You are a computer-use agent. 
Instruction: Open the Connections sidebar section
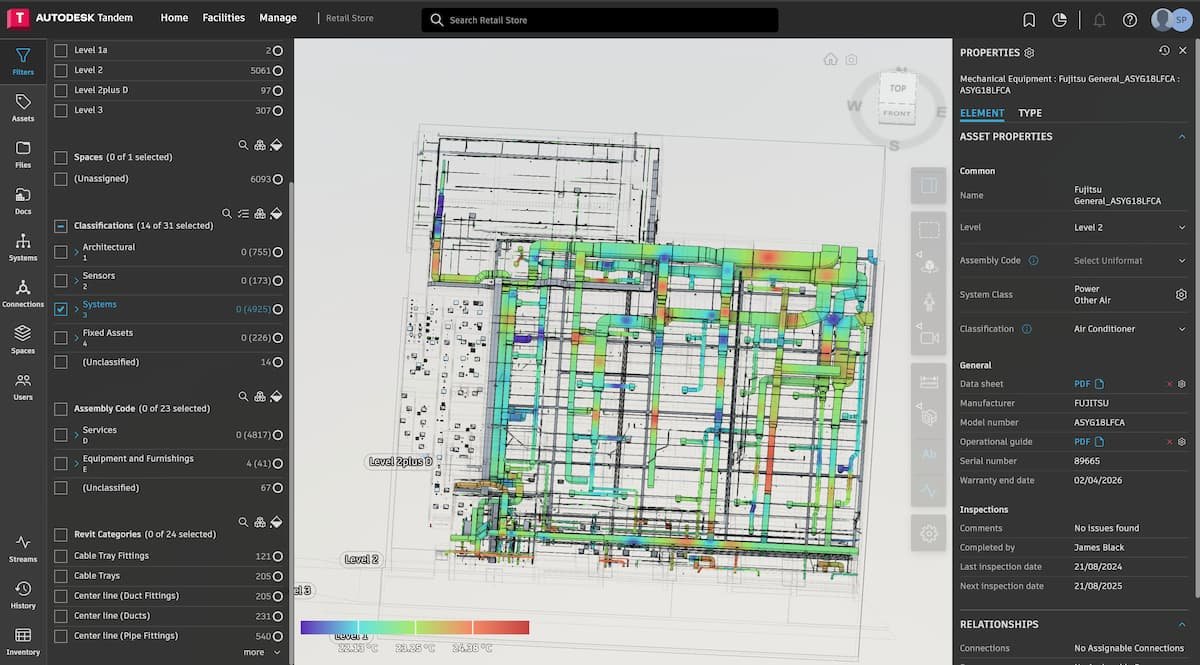coord(22,293)
